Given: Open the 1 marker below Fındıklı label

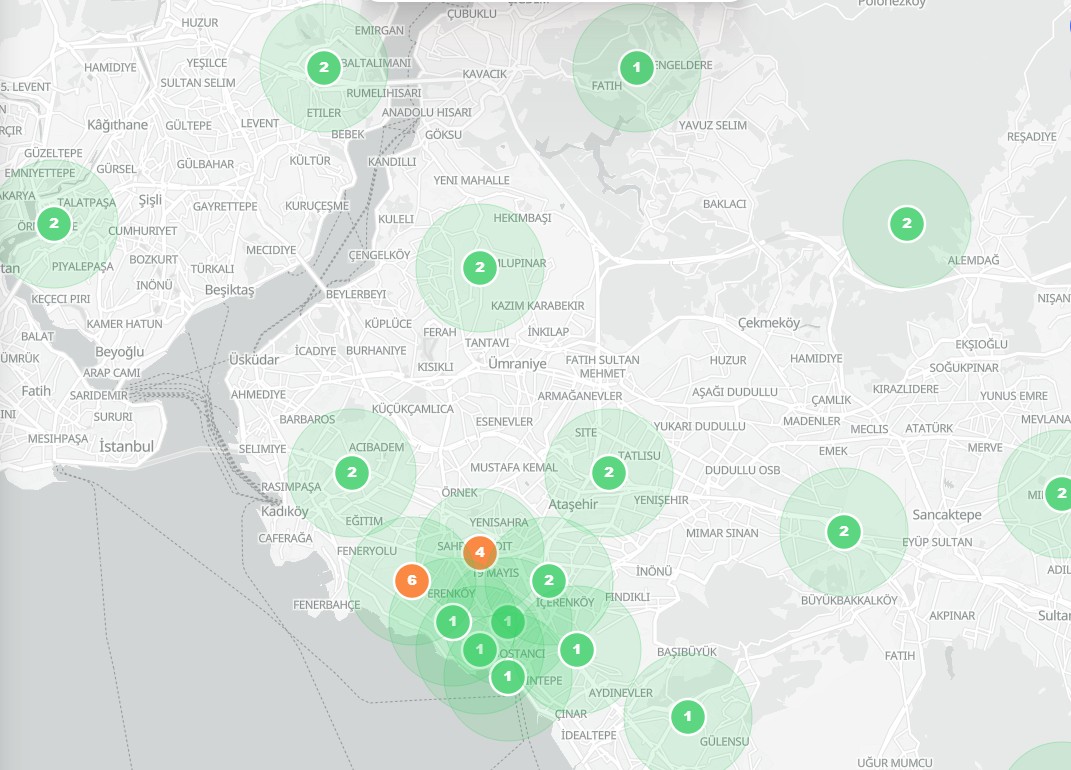Looking at the screenshot, I should coord(576,649).
